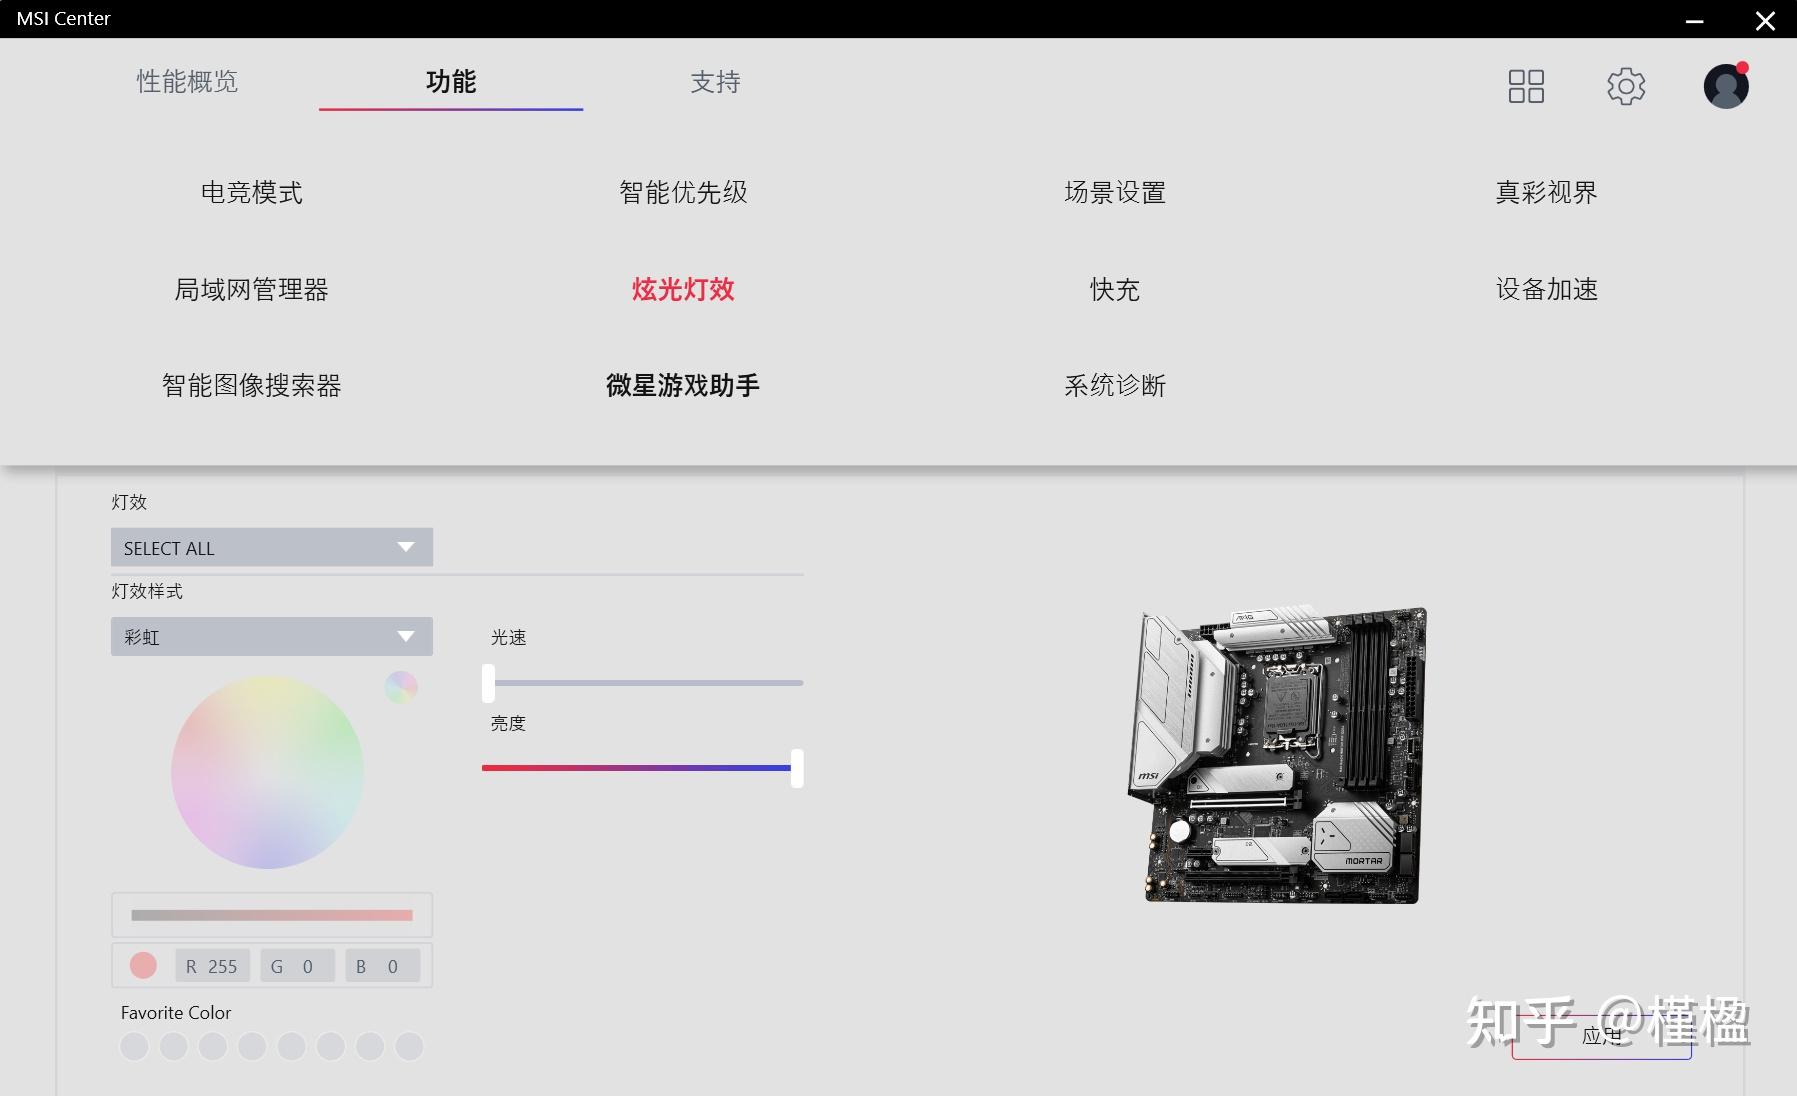This screenshot has height=1096, width=1797.
Task: Select the last Favorite Color slot
Action: coord(409,1046)
